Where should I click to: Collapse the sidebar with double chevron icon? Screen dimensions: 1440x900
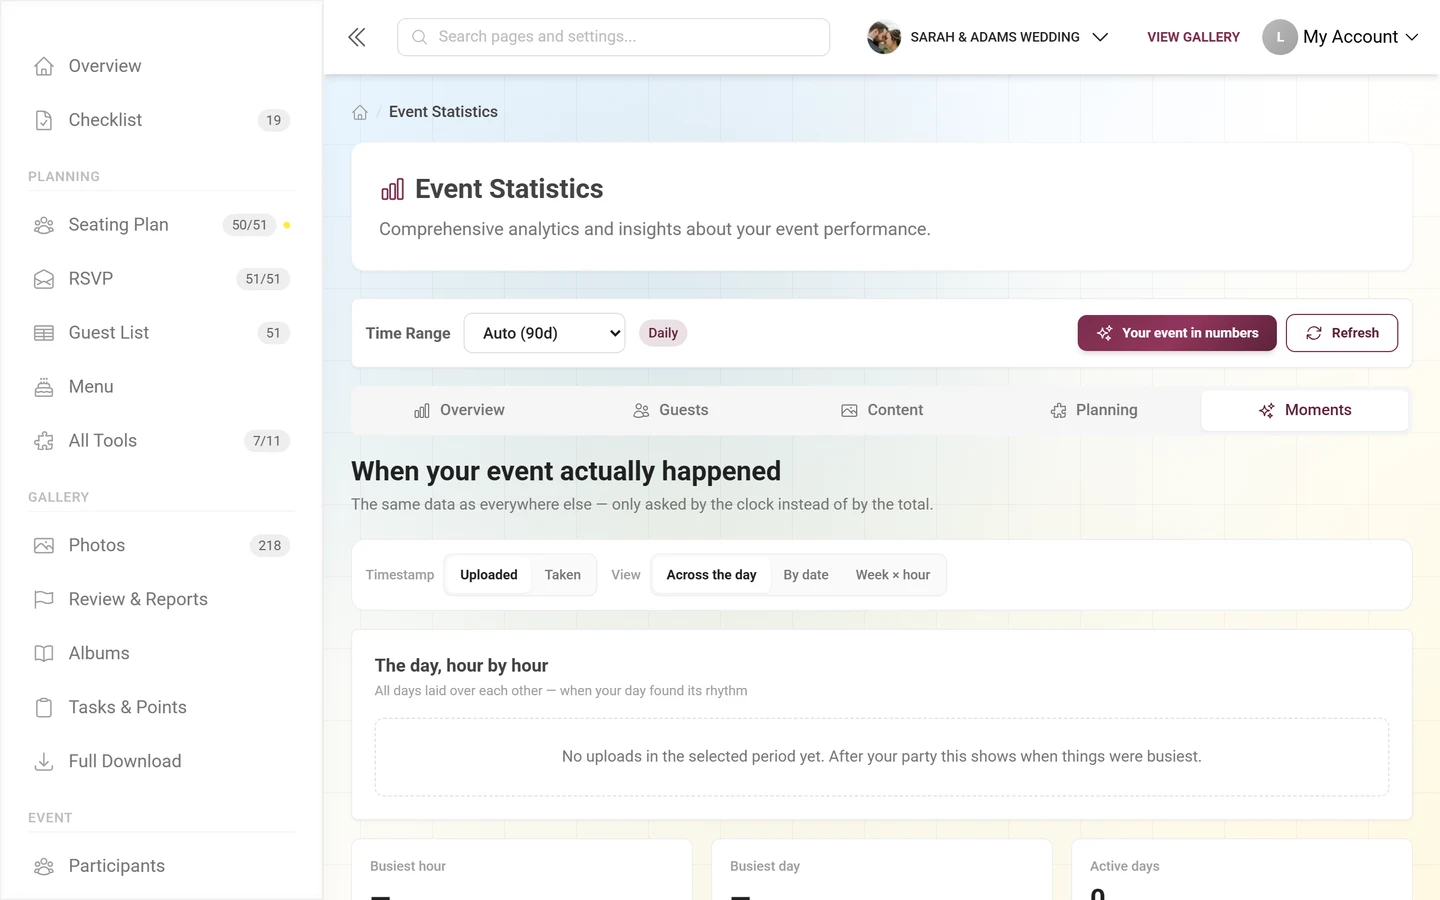pos(357,37)
